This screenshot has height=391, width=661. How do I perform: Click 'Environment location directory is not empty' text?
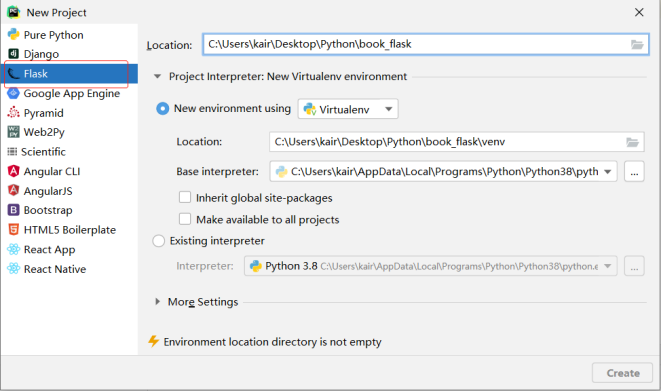[x=272, y=342]
